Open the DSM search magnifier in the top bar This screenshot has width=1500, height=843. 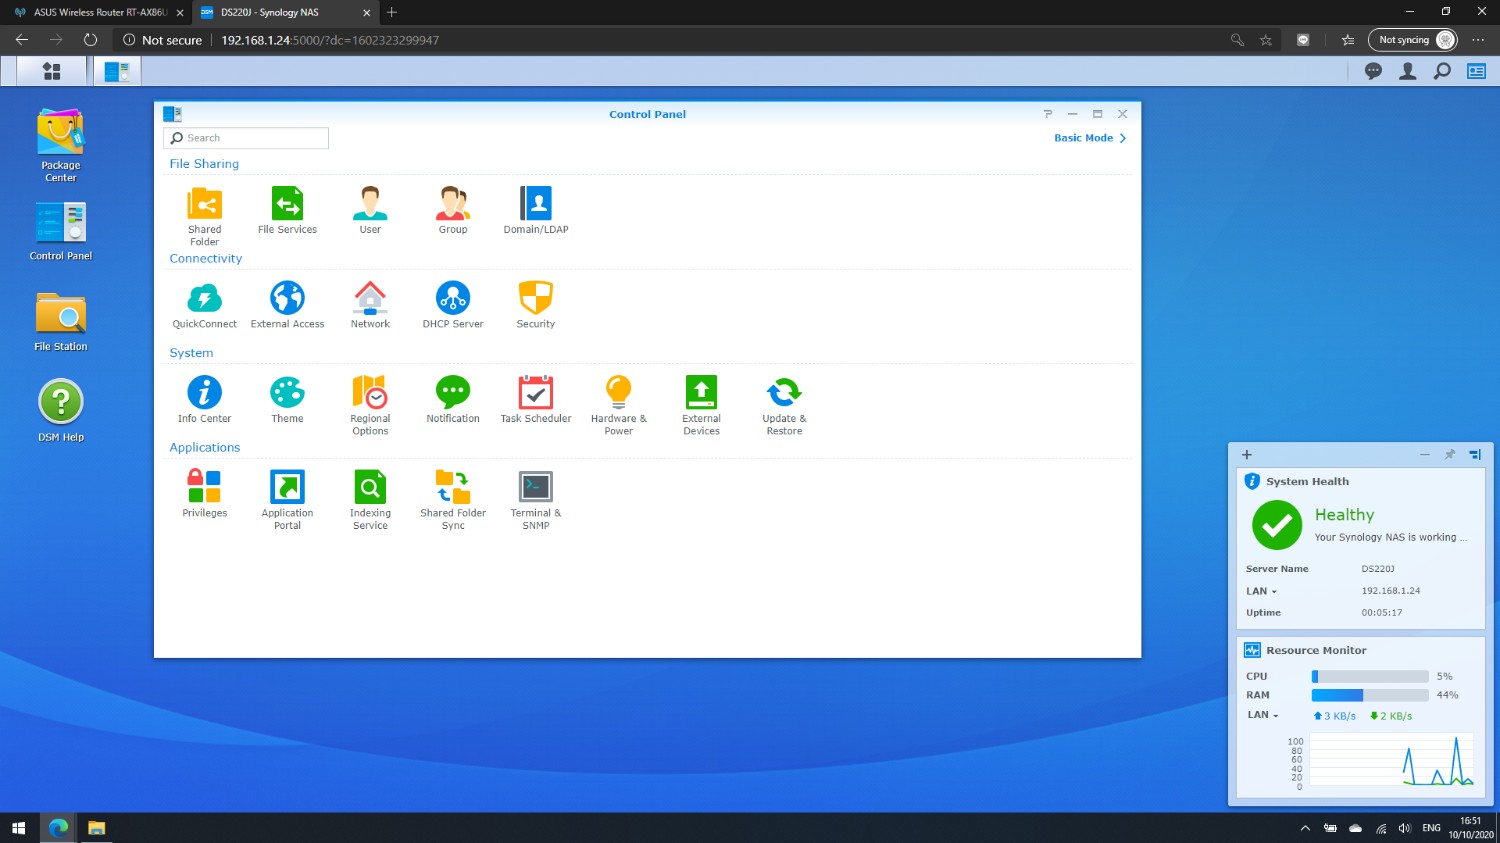[x=1442, y=71]
